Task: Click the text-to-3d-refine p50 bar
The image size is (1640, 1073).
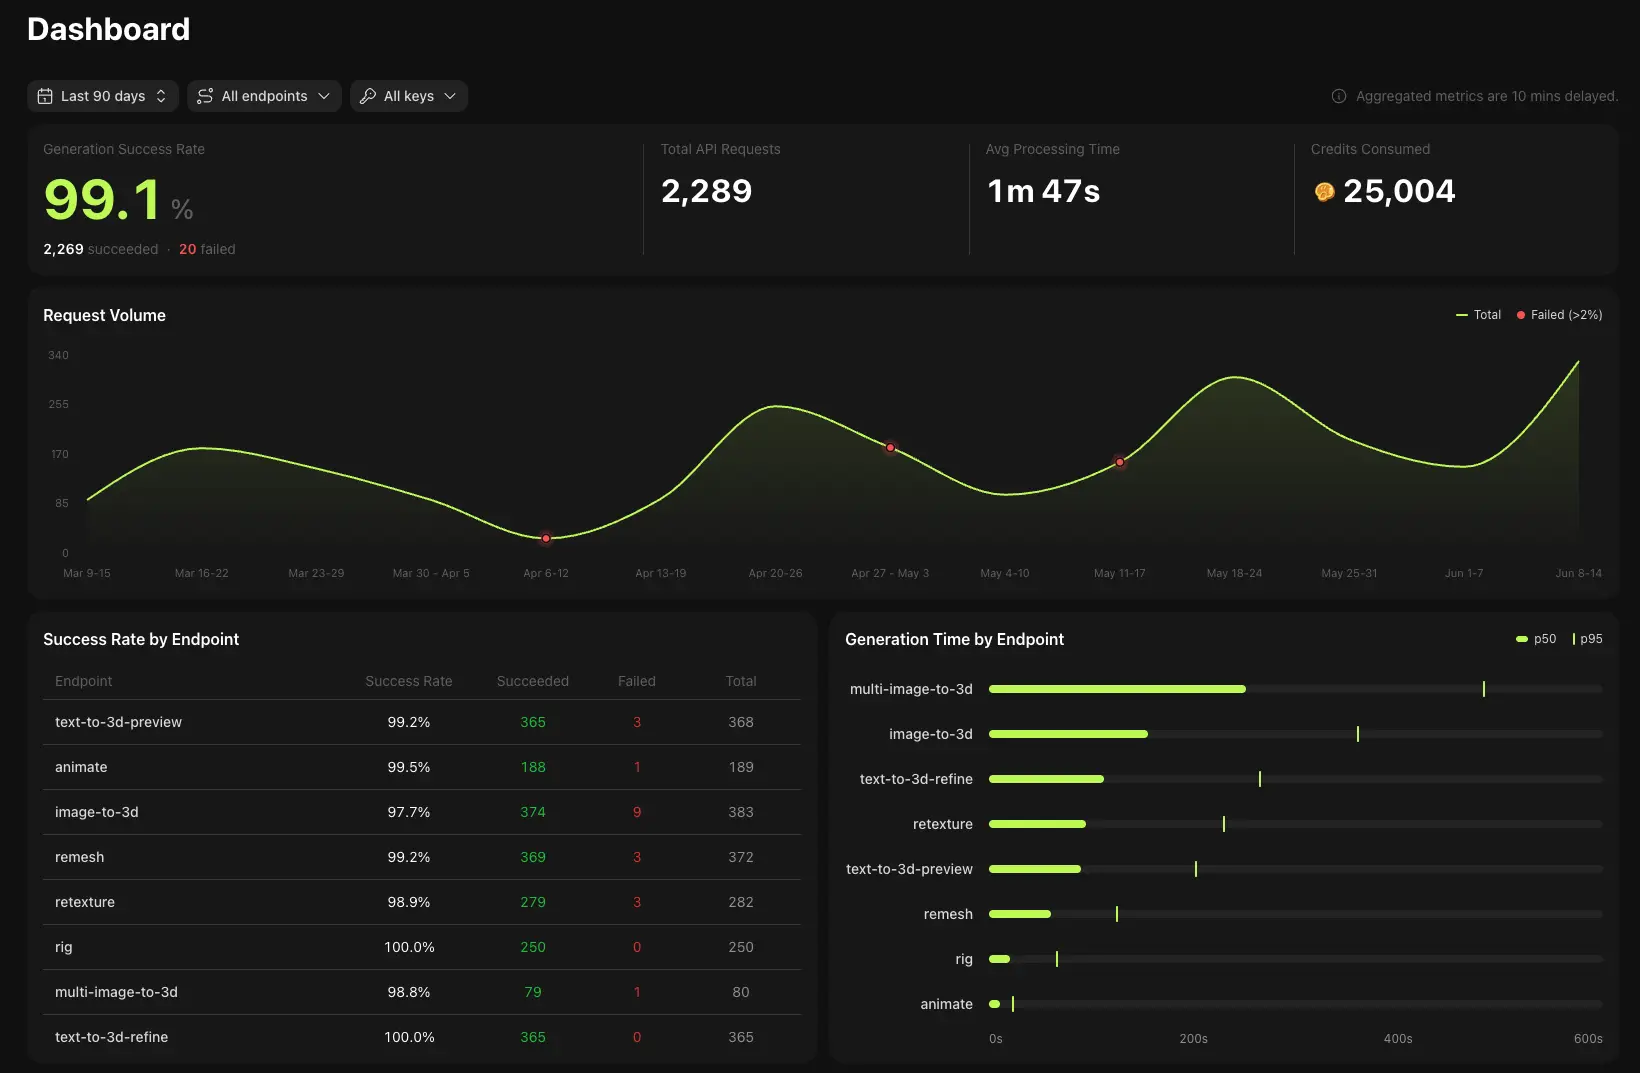Action: [x=1046, y=779]
